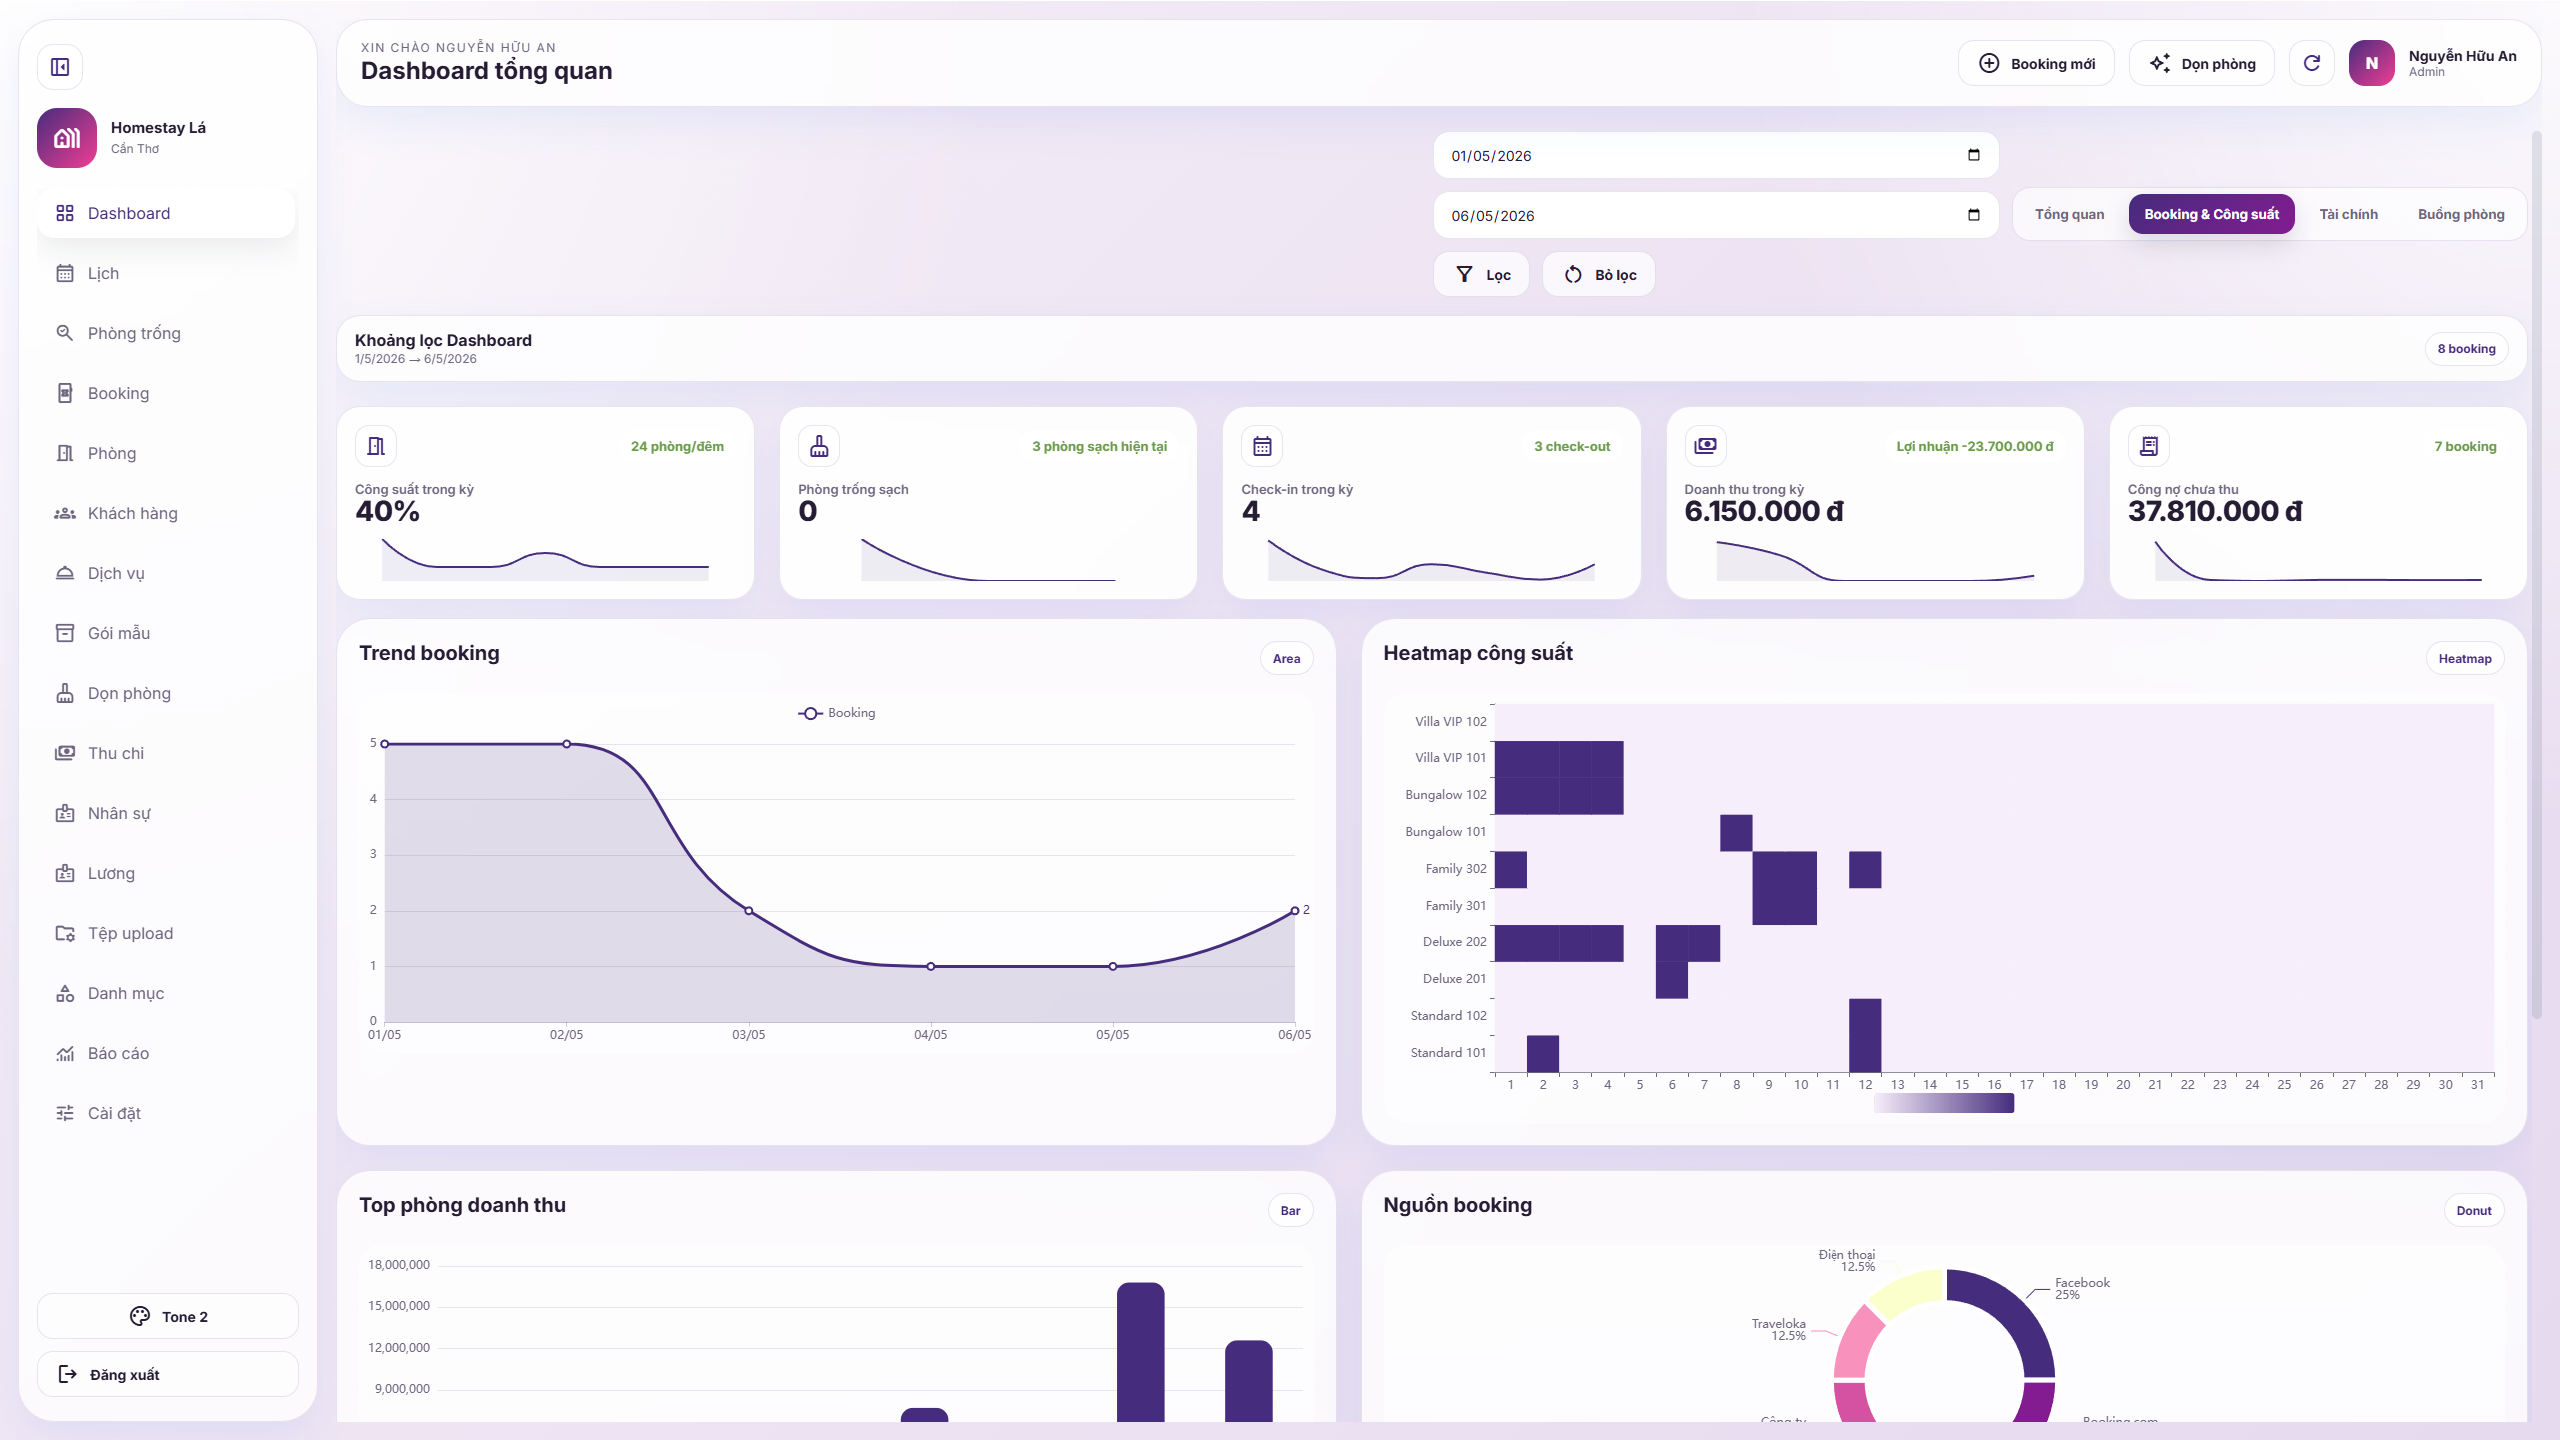Click the user avatar N
2560x1440 pixels.
[2372, 63]
